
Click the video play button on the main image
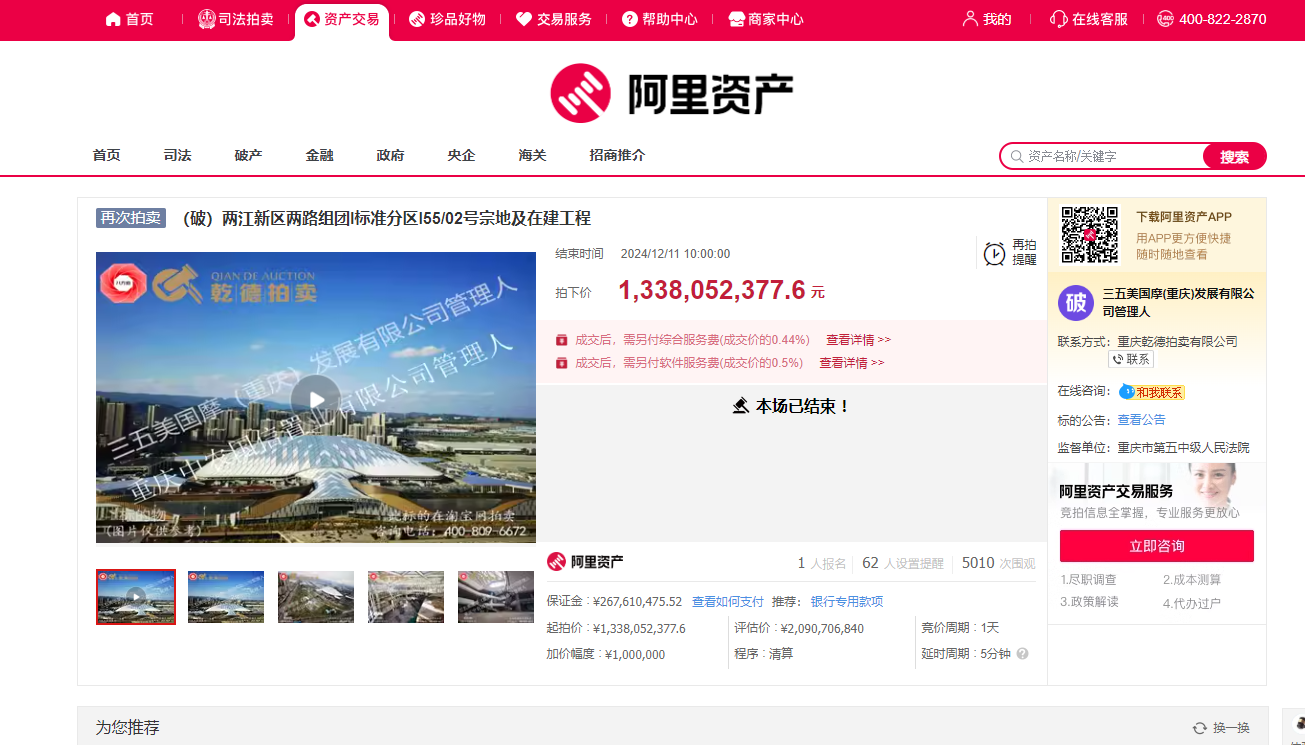[x=316, y=400]
